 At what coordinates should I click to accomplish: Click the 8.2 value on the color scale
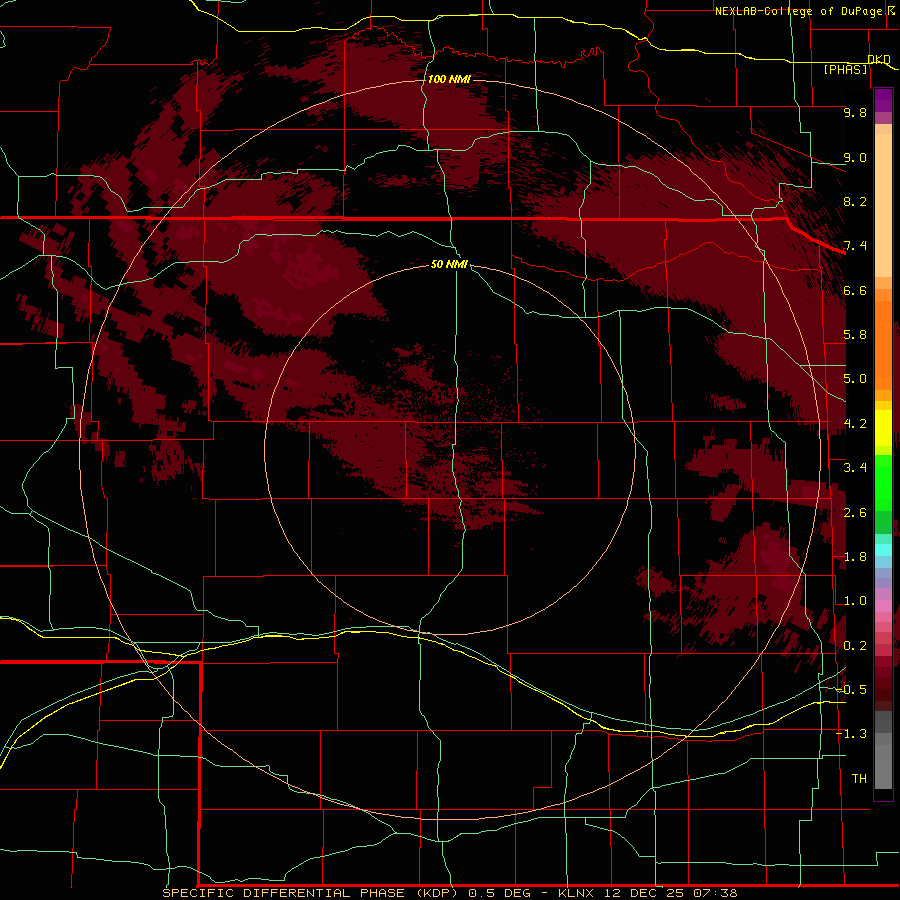coord(855,201)
